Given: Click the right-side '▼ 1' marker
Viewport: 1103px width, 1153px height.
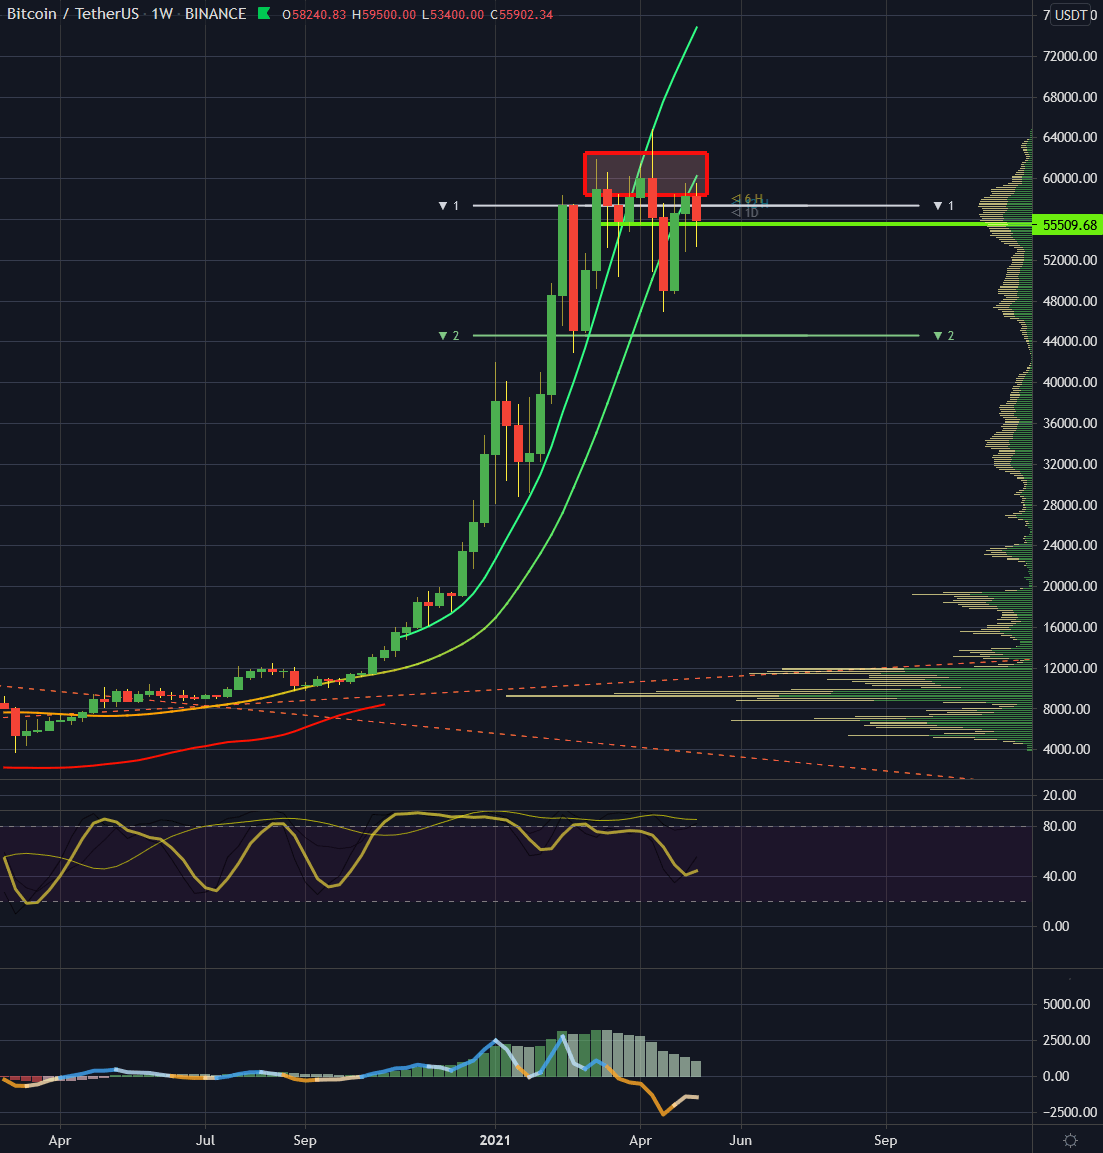Looking at the screenshot, I should click(940, 206).
